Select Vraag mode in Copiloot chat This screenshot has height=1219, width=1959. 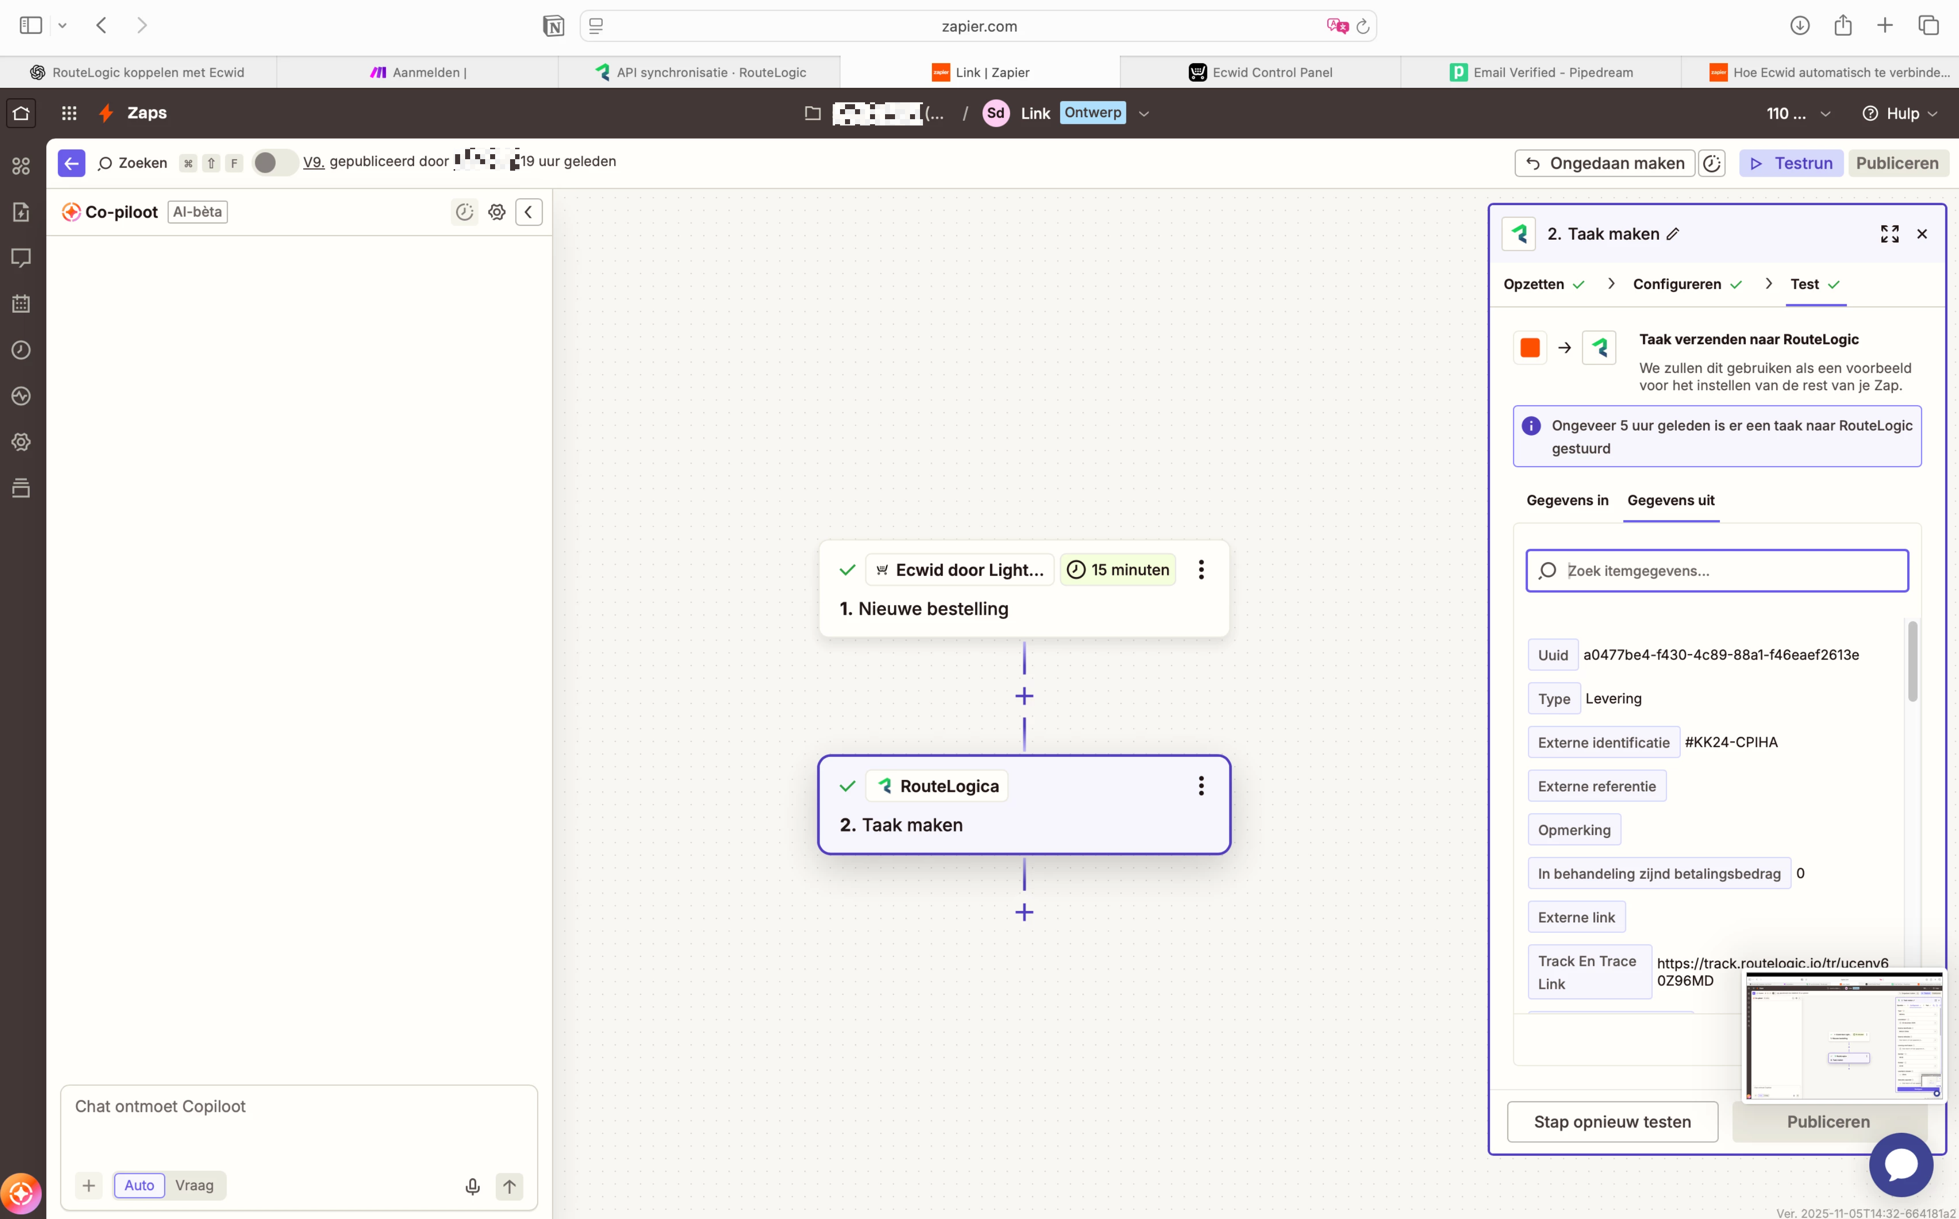tap(194, 1185)
